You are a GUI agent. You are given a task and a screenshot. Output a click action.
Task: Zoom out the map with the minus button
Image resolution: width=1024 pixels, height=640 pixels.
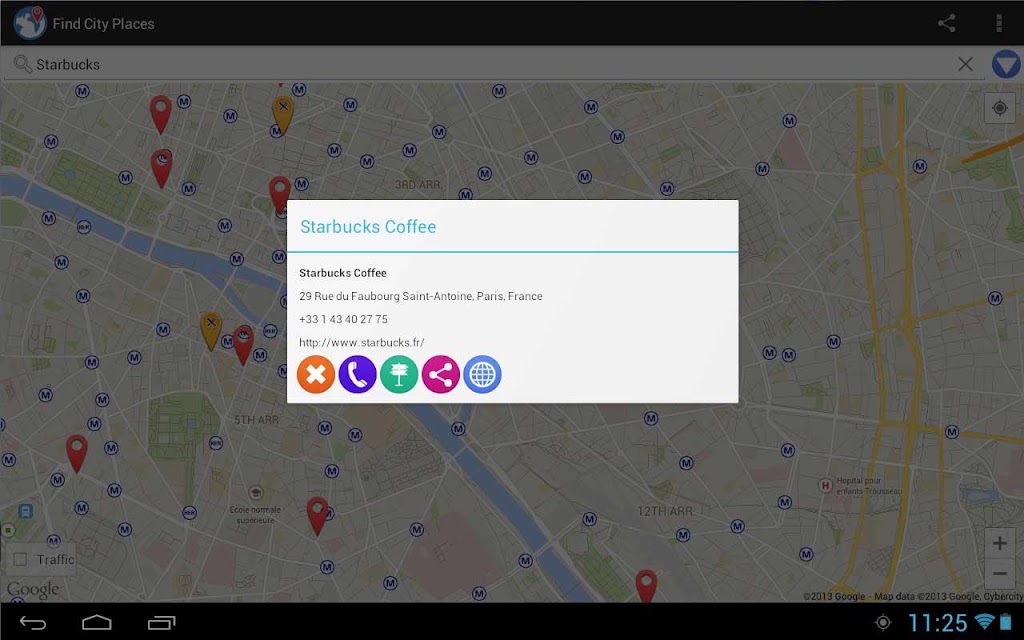pos(999,574)
